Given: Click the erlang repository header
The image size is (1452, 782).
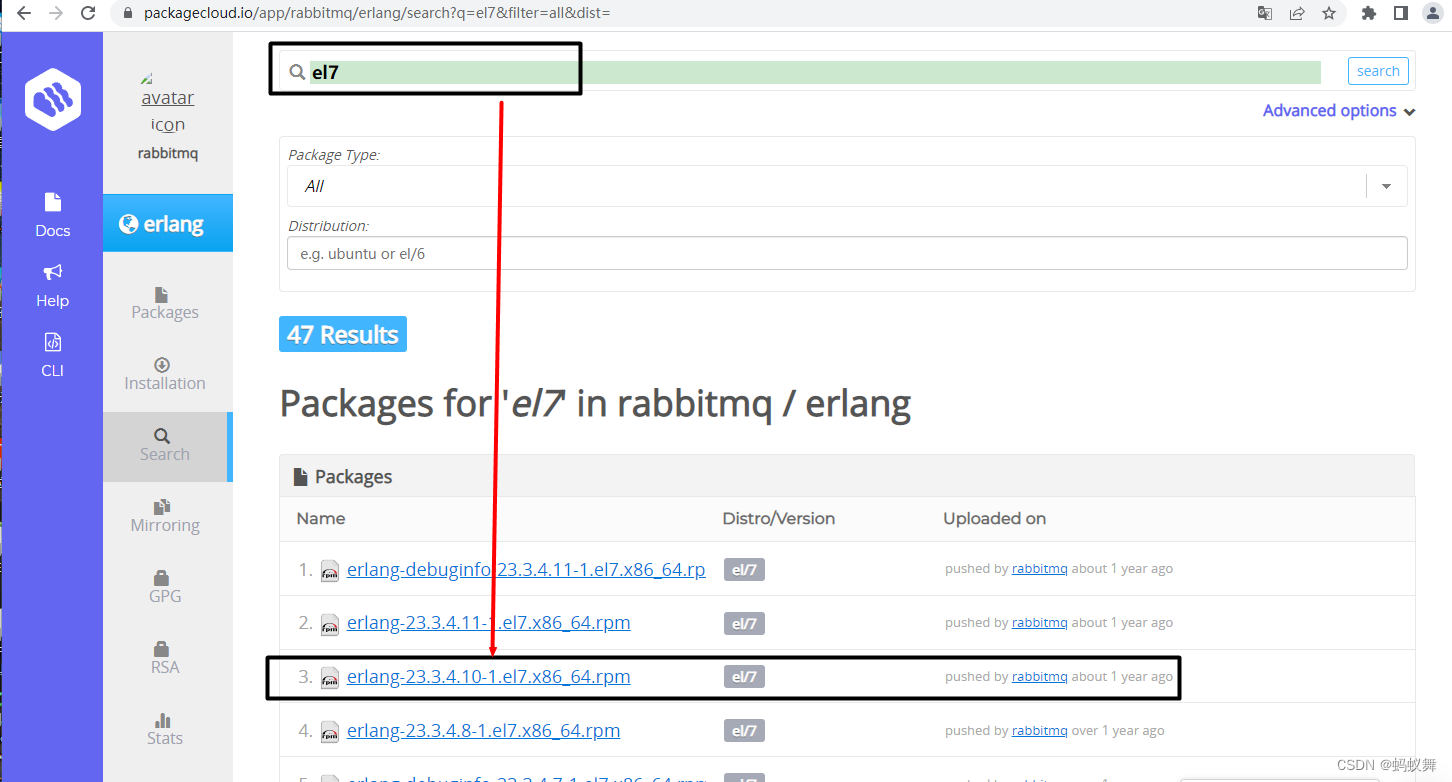Looking at the screenshot, I should tap(168, 223).
